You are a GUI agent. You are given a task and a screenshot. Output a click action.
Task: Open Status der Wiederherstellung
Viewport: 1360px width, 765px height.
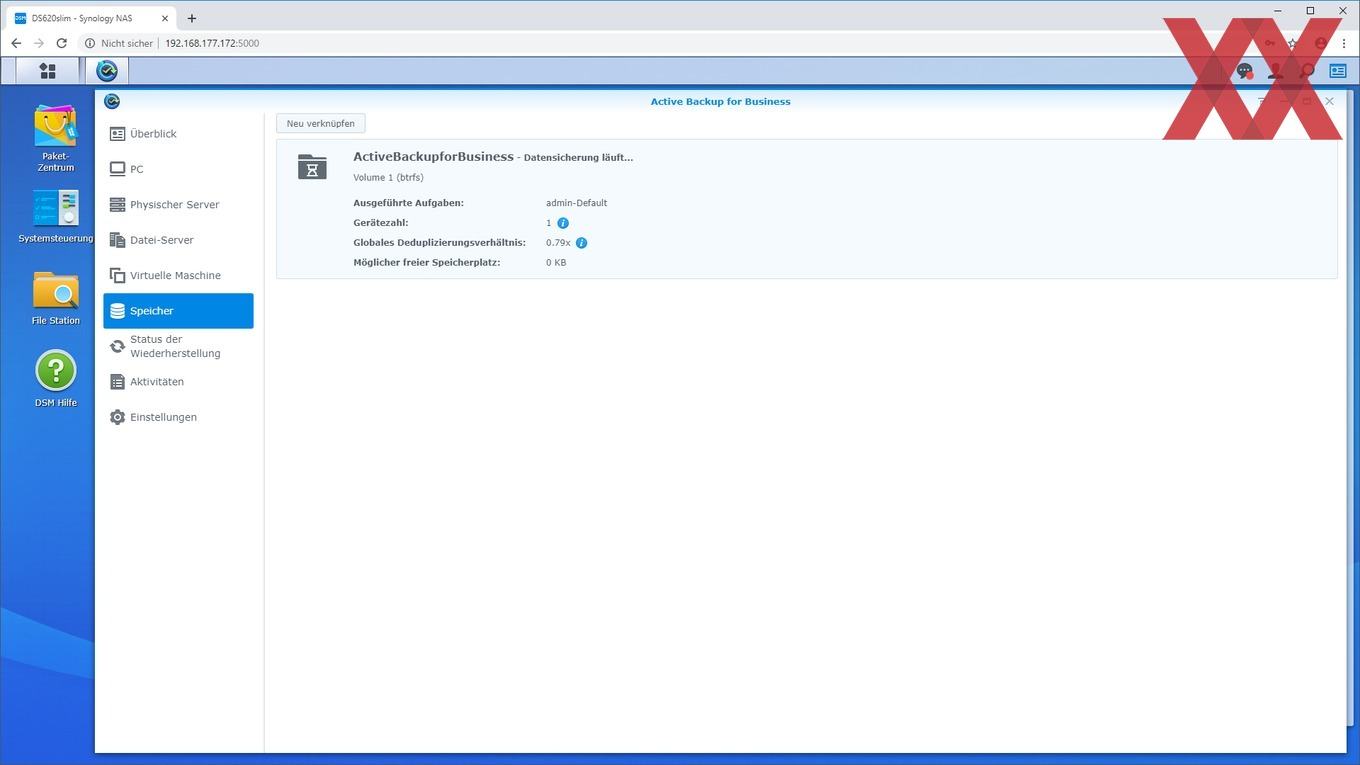[178, 346]
